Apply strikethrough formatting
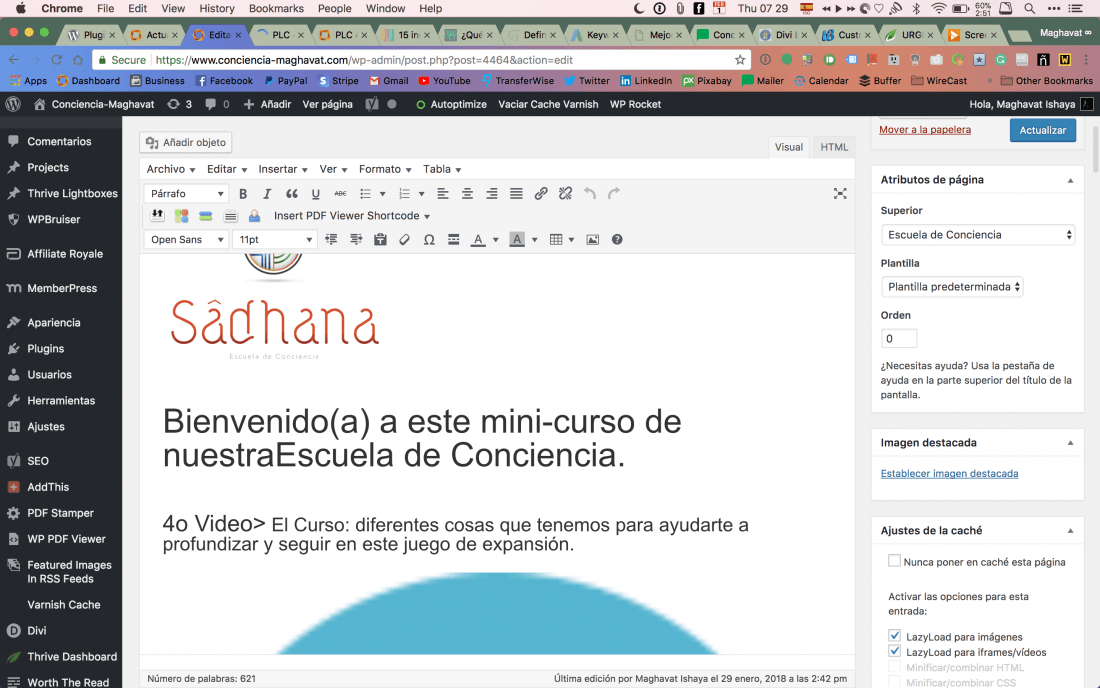This screenshot has height=688, width=1100. pyautogui.click(x=340, y=194)
